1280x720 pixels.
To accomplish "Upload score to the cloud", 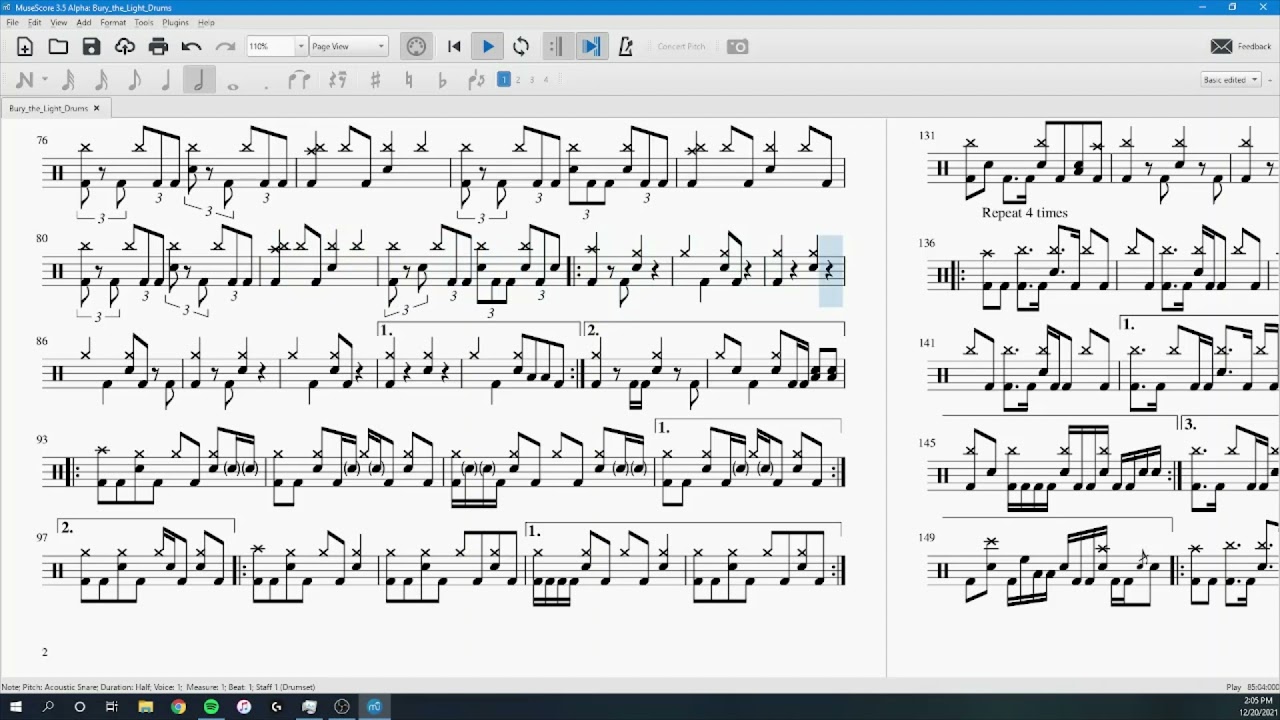I will [x=125, y=46].
